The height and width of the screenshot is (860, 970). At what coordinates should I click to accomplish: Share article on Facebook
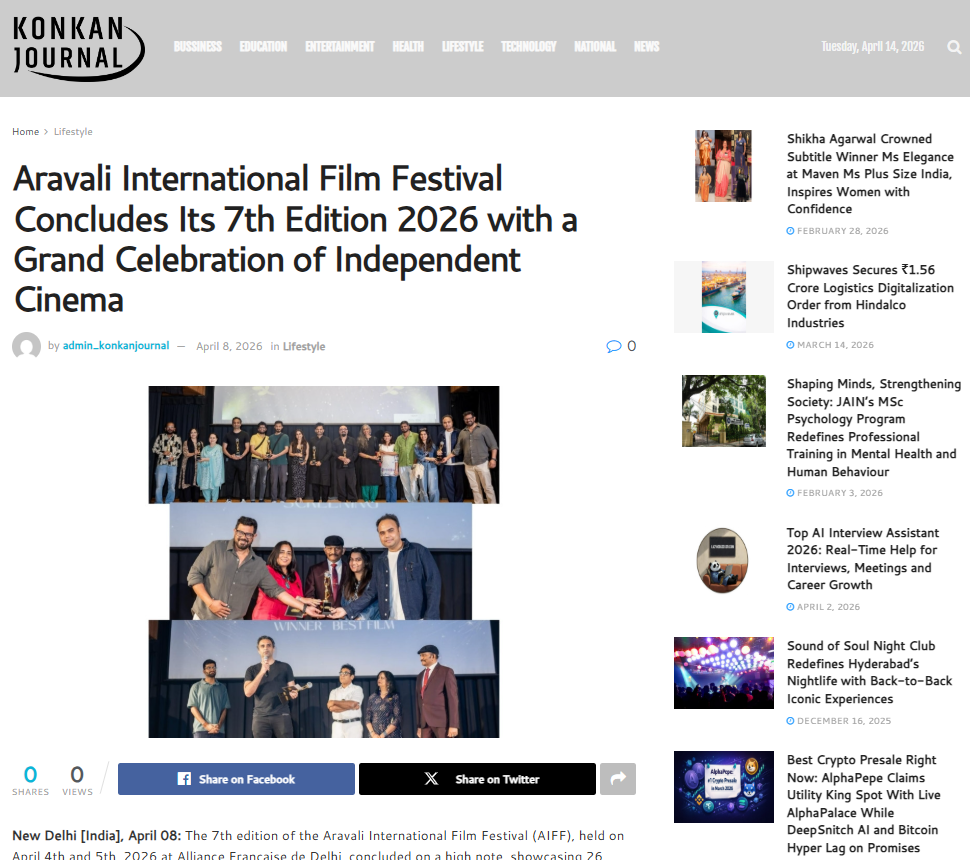(236, 779)
